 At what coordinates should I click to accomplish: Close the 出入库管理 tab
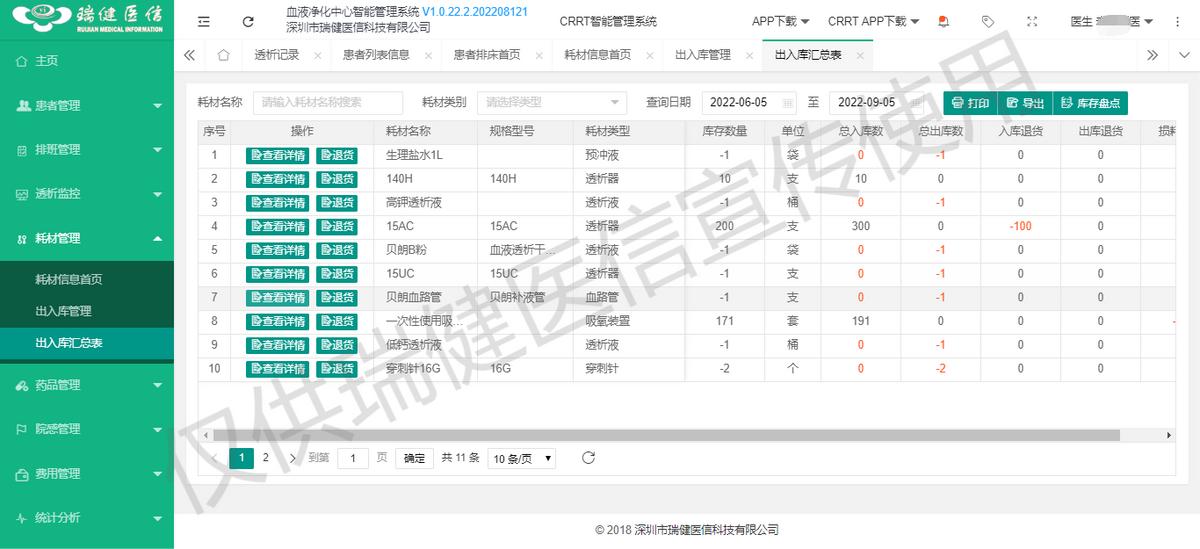pos(749,56)
